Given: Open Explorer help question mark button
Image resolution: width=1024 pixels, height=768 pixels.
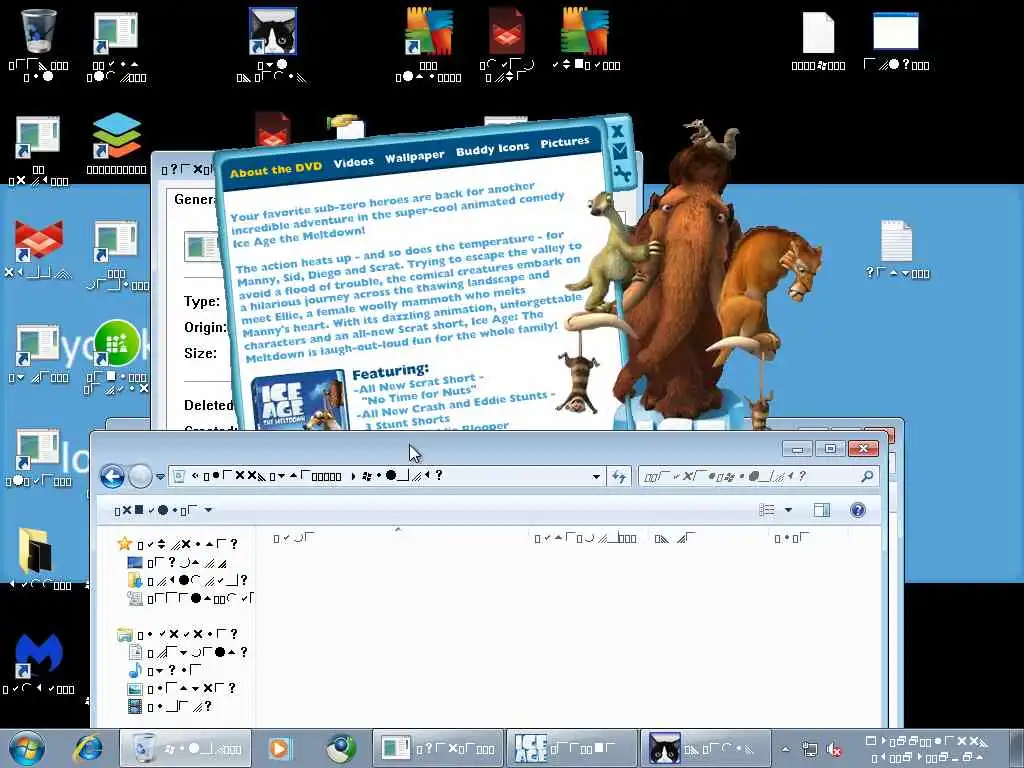Looking at the screenshot, I should 857,510.
